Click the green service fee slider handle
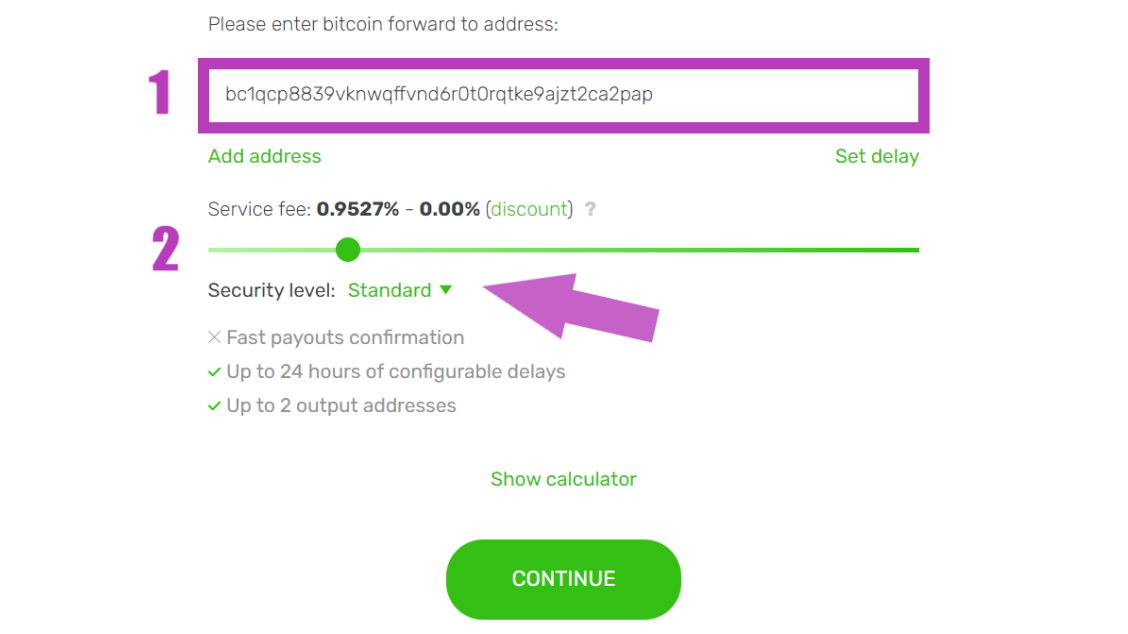This screenshot has height=634, width=1128. tap(348, 249)
